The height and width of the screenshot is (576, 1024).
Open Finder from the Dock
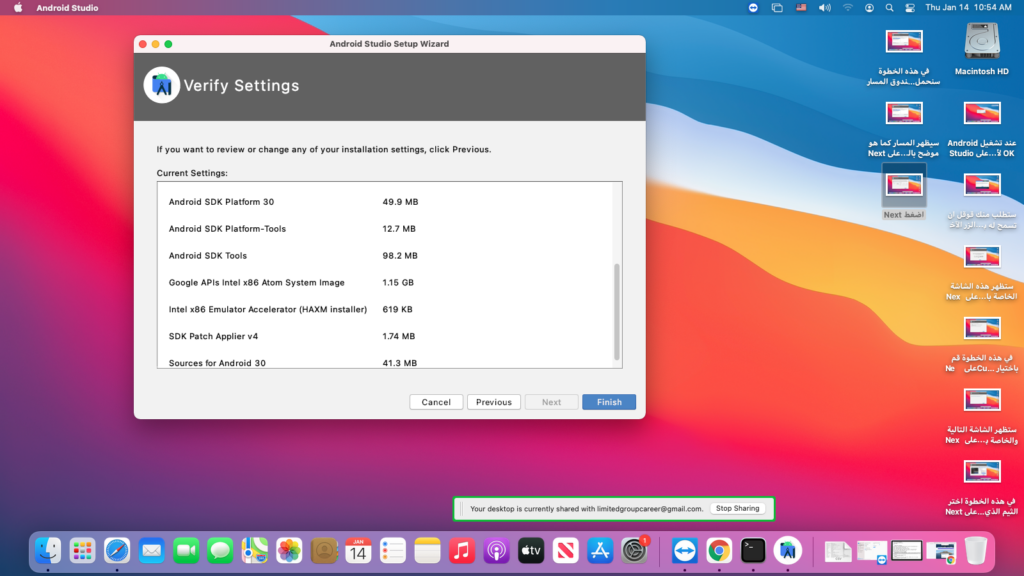click(48, 551)
